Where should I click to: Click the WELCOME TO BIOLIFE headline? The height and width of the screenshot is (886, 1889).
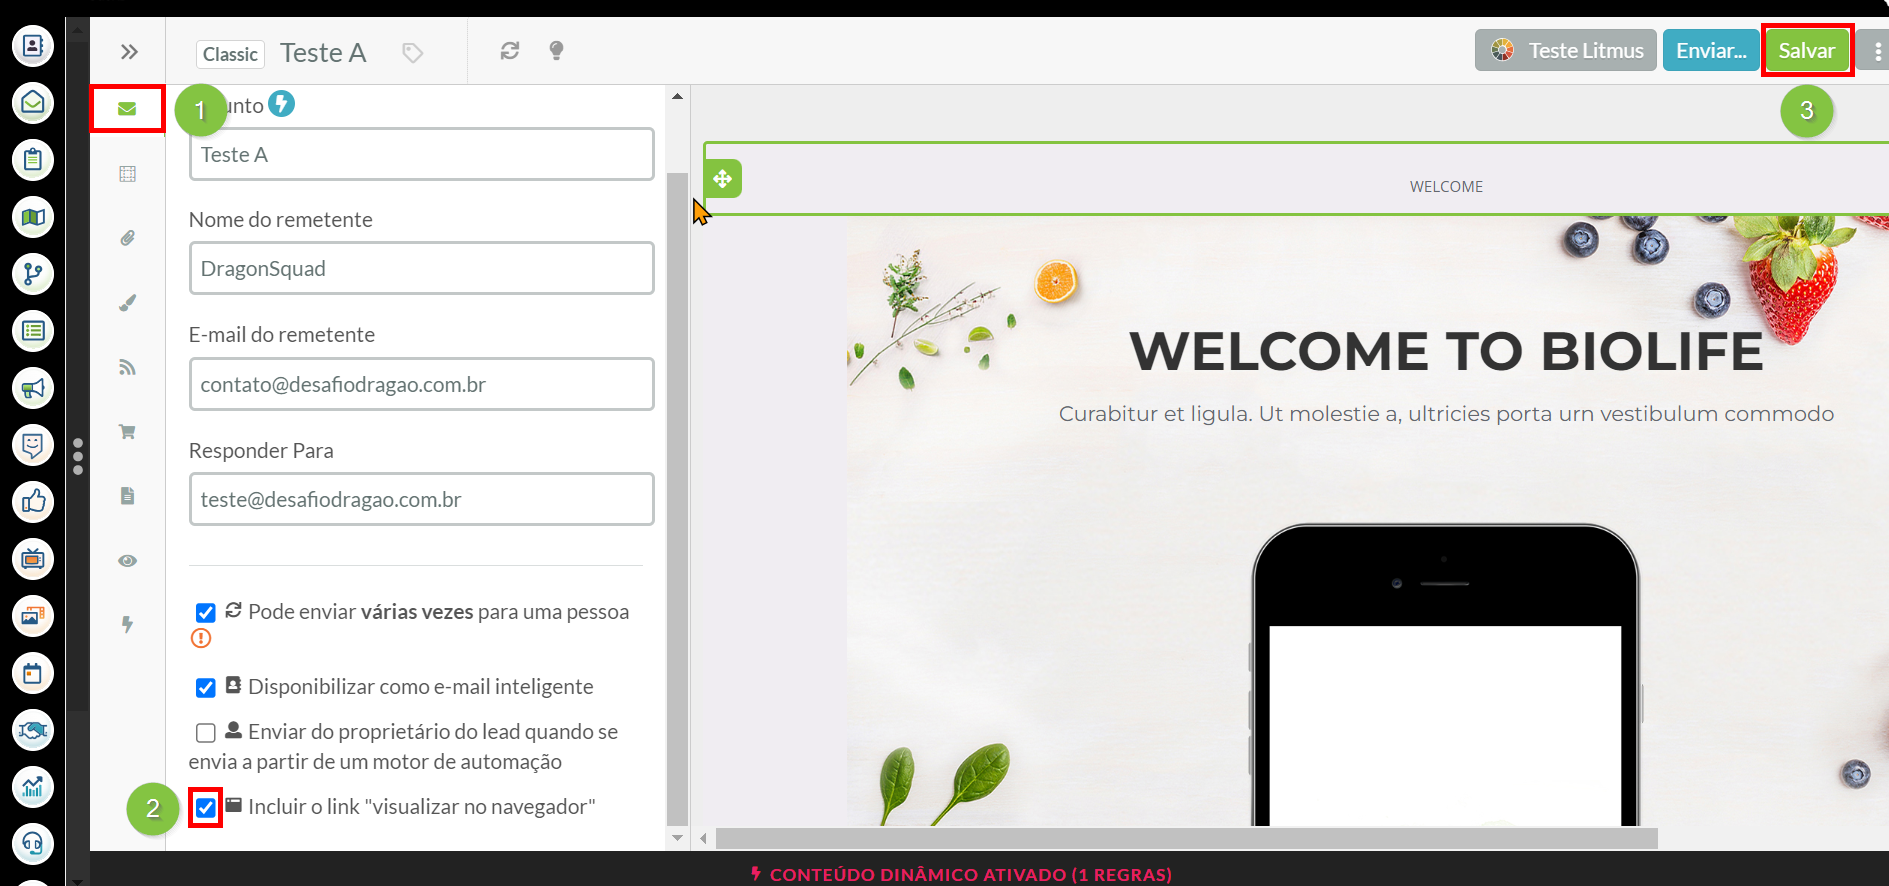tap(1446, 352)
